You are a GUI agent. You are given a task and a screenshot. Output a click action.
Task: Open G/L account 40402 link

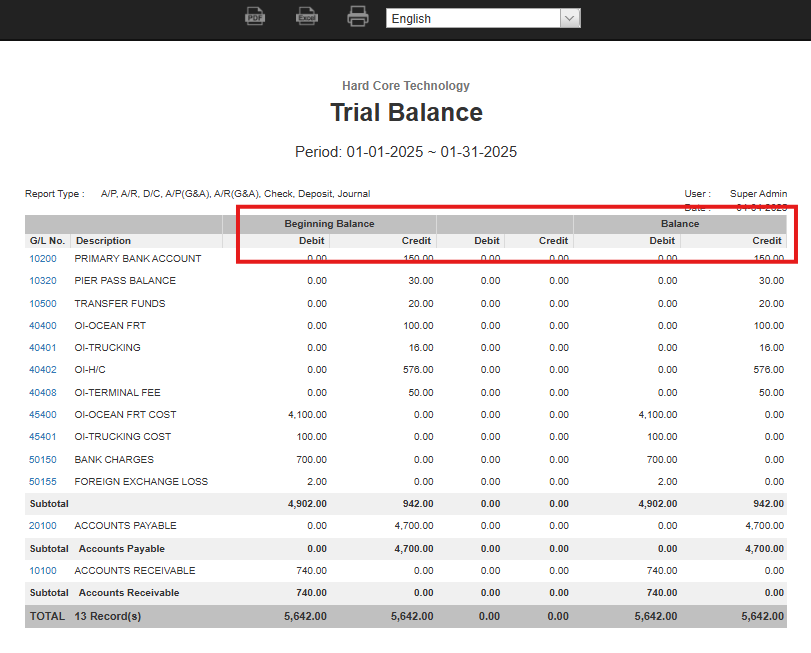(x=43, y=370)
